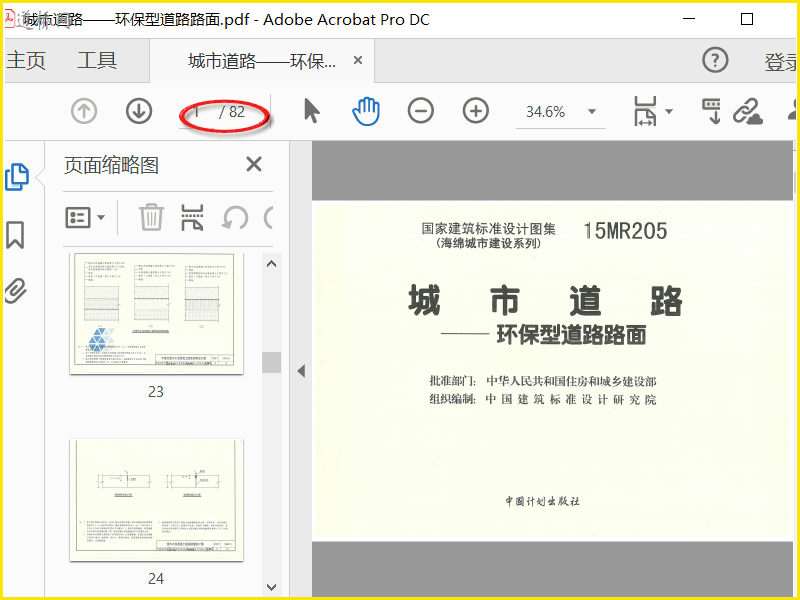
Task: Activate the Hand pan tool
Action: pyautogui.click(x=366, y=111)
